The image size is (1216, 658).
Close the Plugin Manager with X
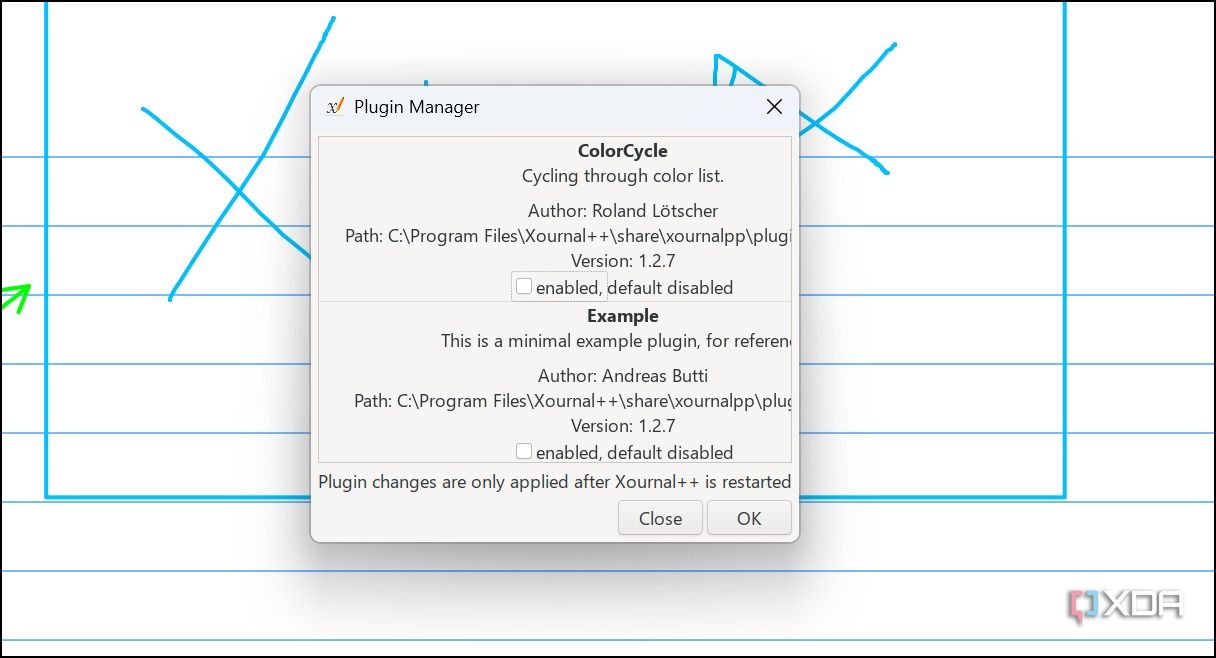coord(773,107)
